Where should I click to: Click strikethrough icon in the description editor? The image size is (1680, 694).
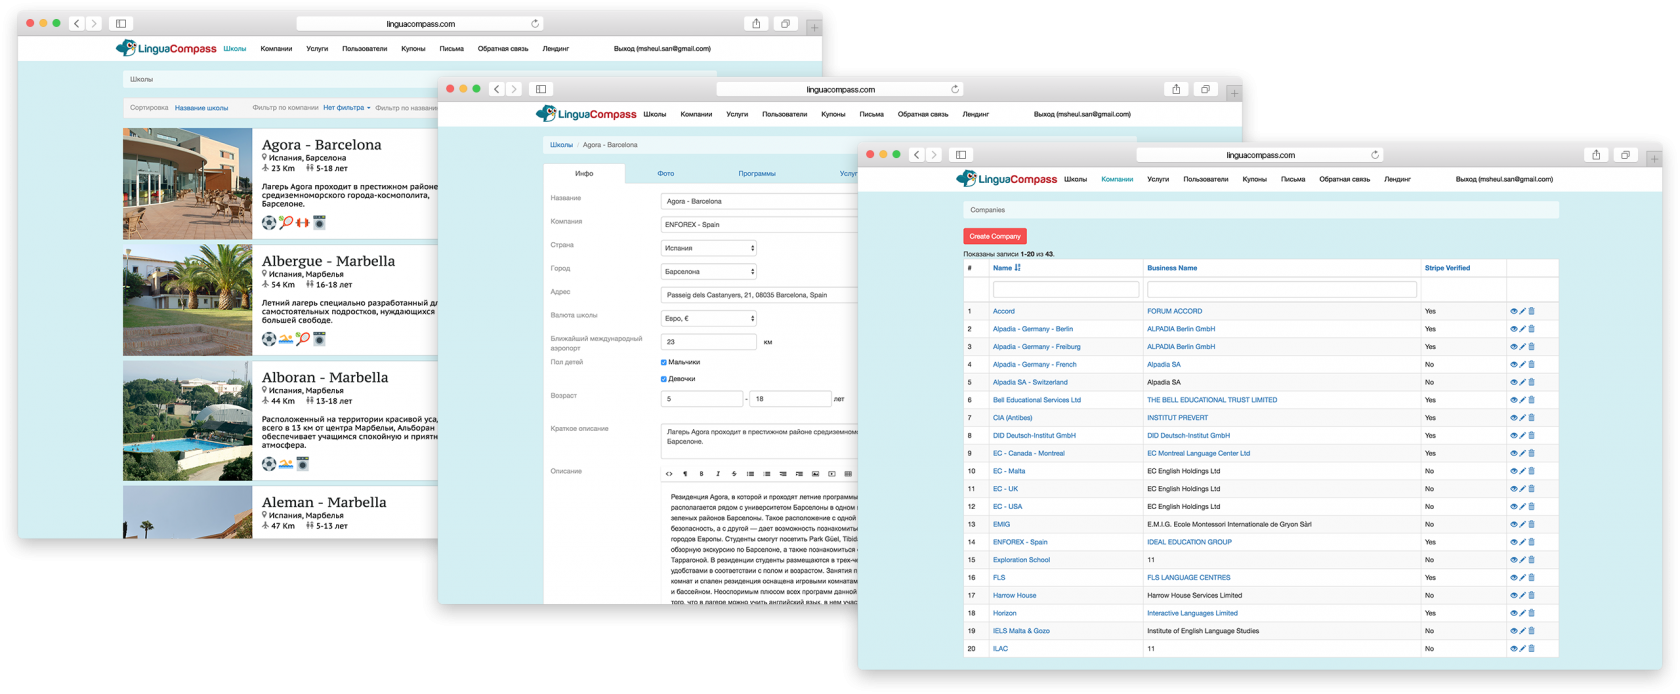(734, 474)
